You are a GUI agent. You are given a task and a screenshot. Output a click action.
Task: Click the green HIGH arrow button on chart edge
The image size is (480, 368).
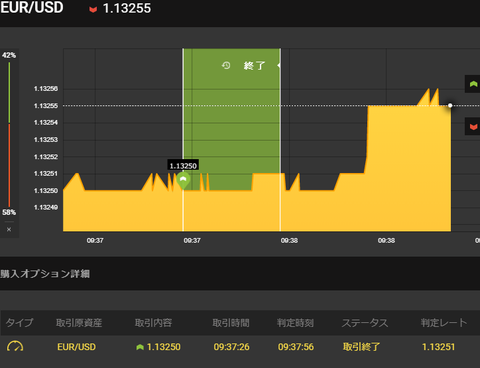(473, 84)
